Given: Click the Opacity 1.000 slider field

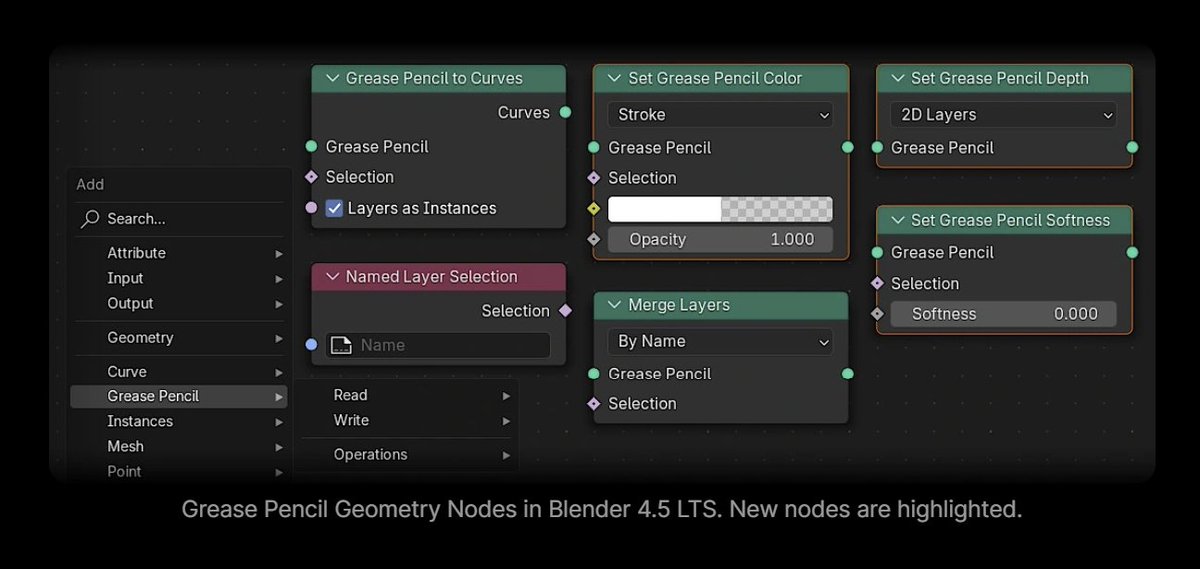Looking at the screenshot, I should [x=720, y=239].
